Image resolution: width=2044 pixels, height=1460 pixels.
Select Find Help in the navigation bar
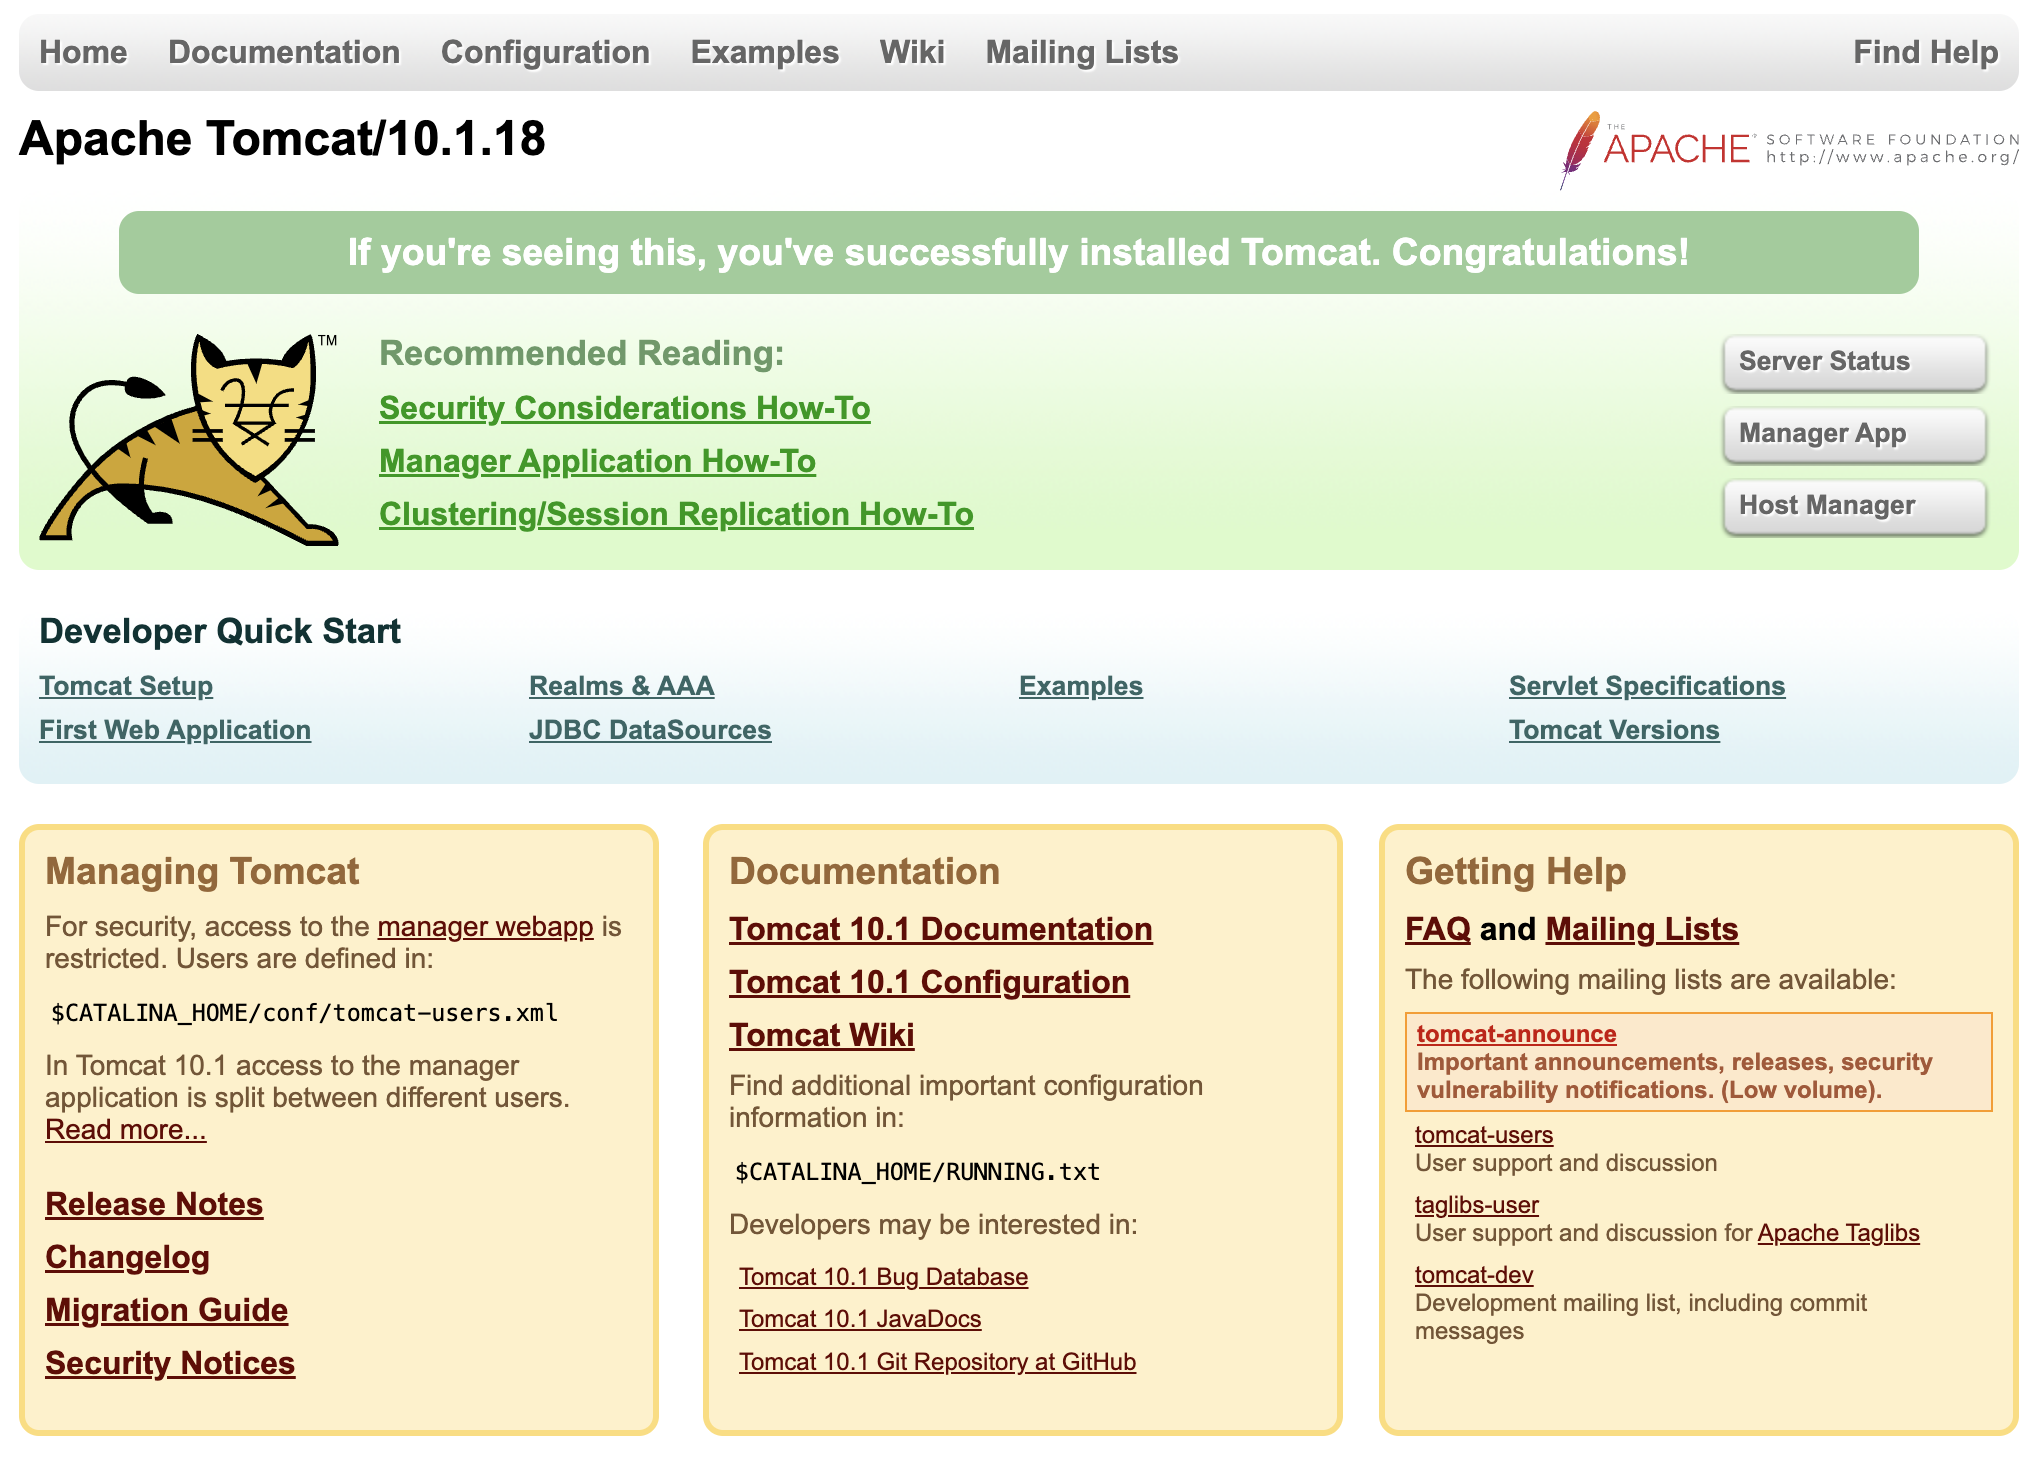1924,52
